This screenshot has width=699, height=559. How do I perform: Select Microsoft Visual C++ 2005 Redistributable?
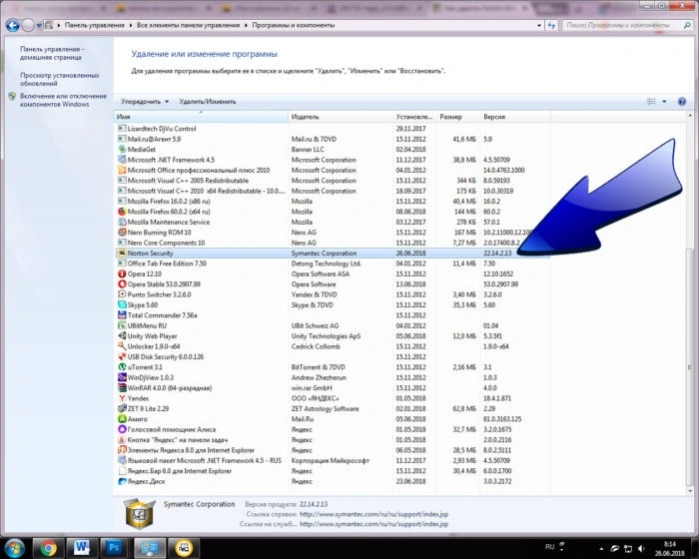pos(332,180)
